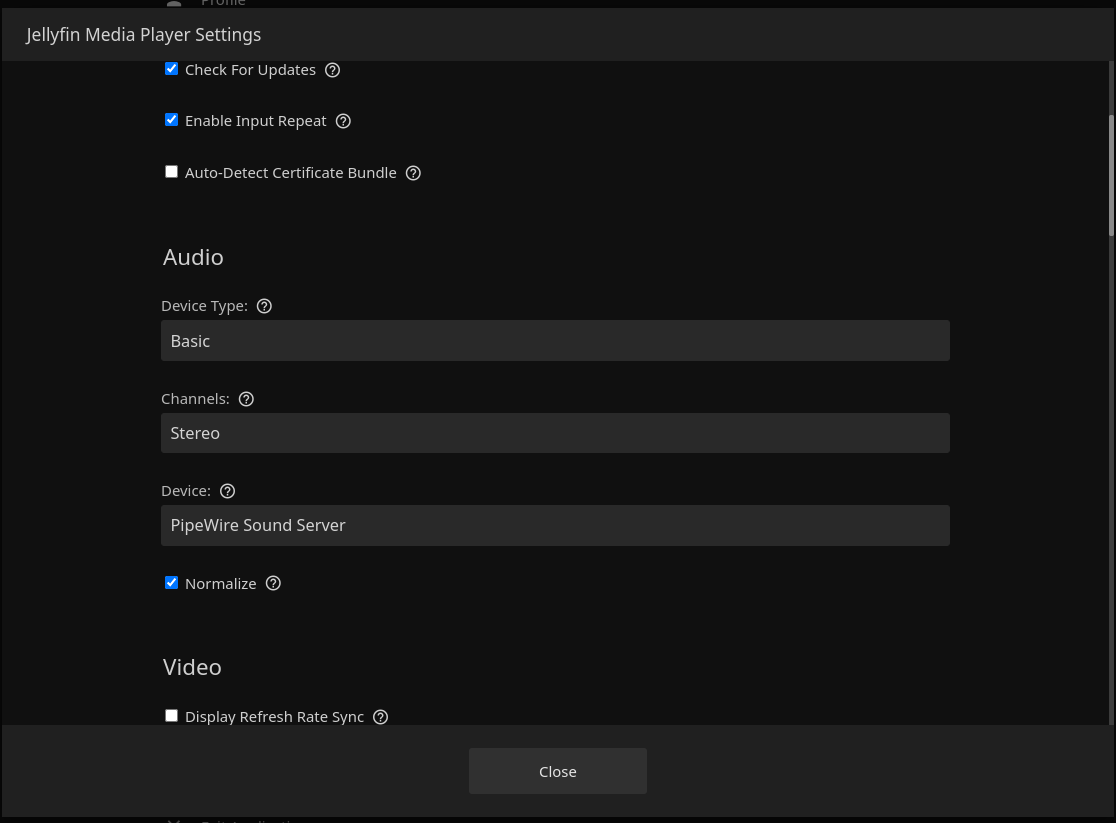Toggle the Normalize audio checkbox
Image resolution: width=1116 pixels, height=823 pixels.
pyautogui.click(x=171, y=583)
